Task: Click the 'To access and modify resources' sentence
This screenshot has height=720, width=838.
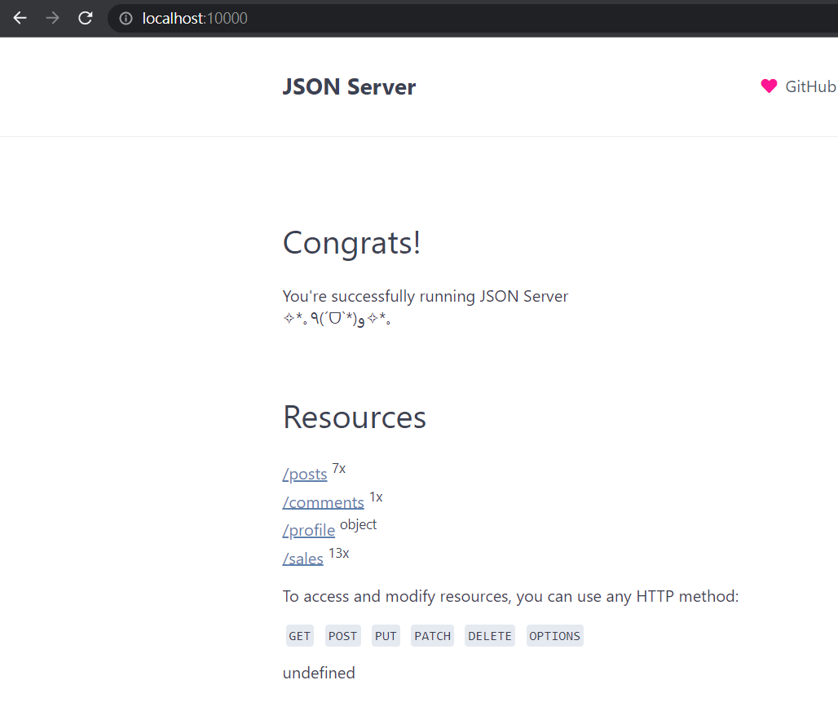Action: (x=510, y=597)
